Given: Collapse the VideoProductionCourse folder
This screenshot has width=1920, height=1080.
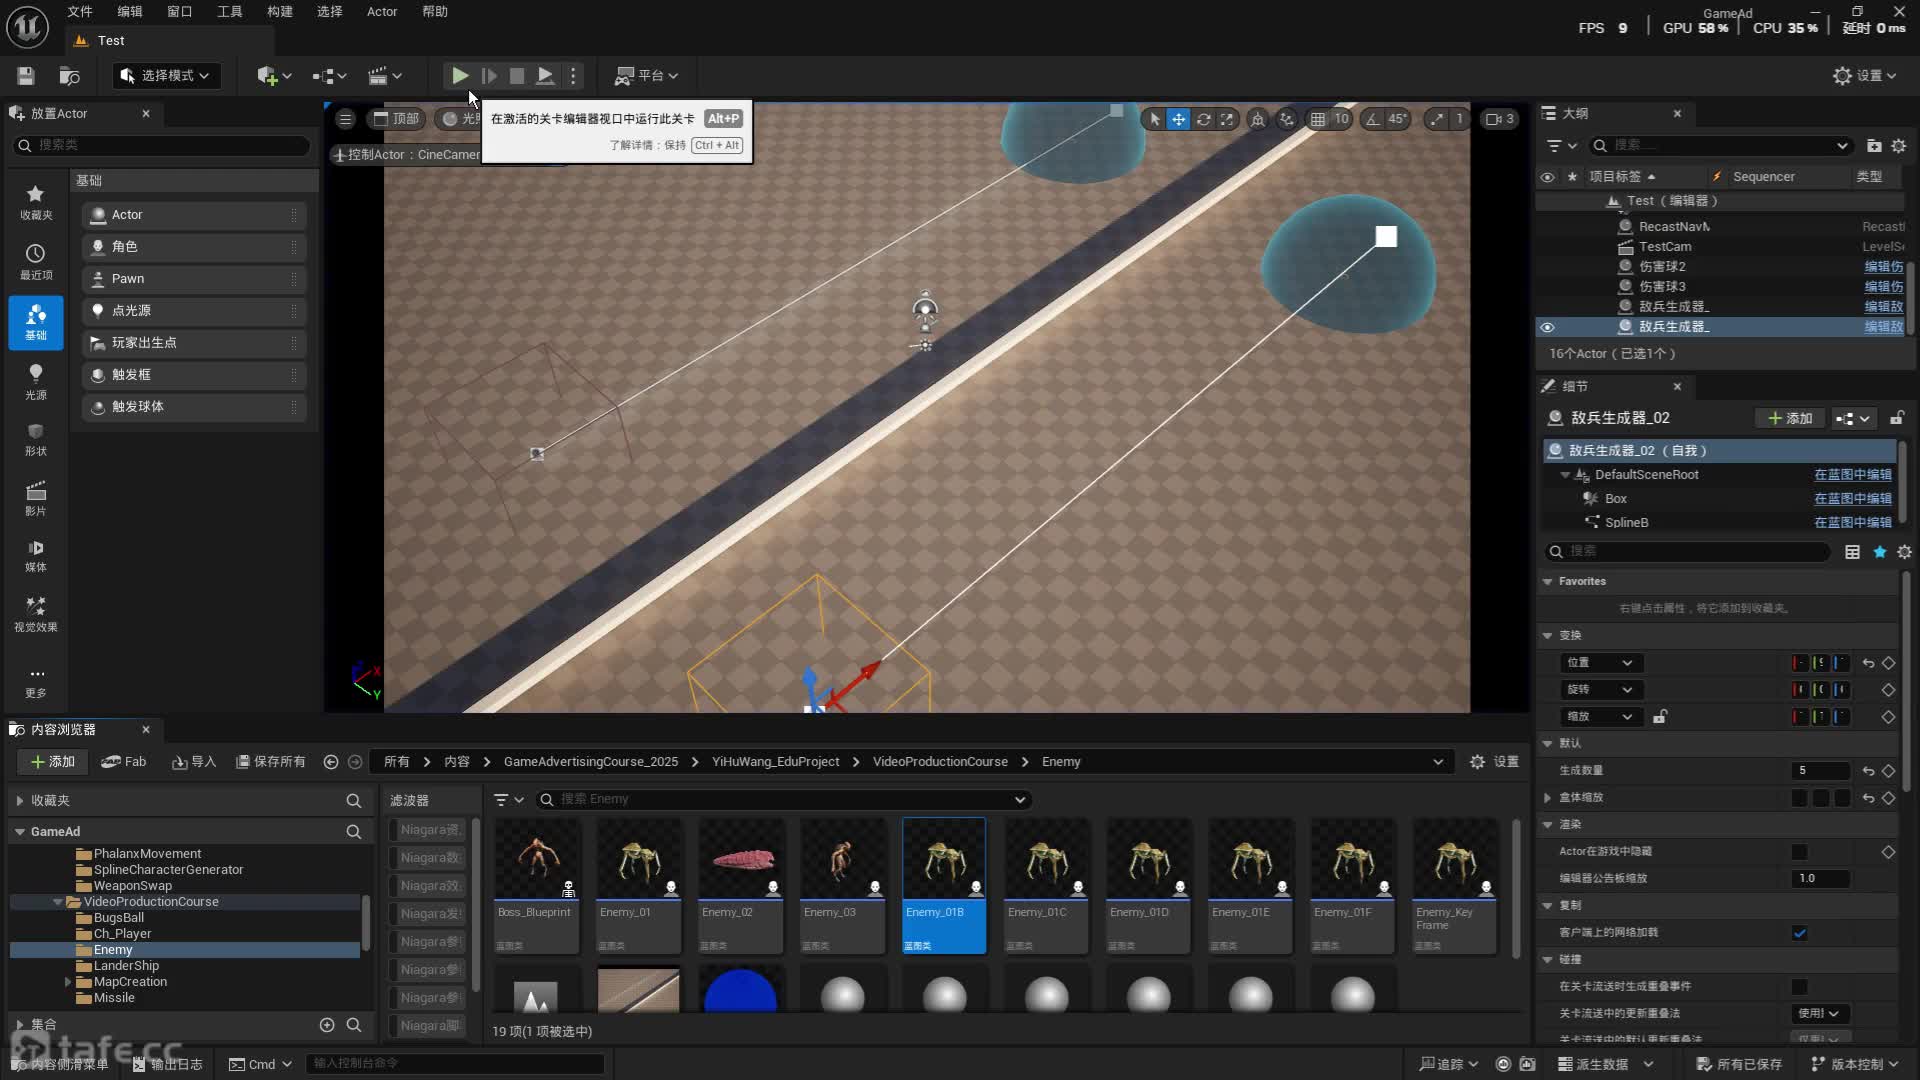Looking at the screenshot, I should [58, 902].
